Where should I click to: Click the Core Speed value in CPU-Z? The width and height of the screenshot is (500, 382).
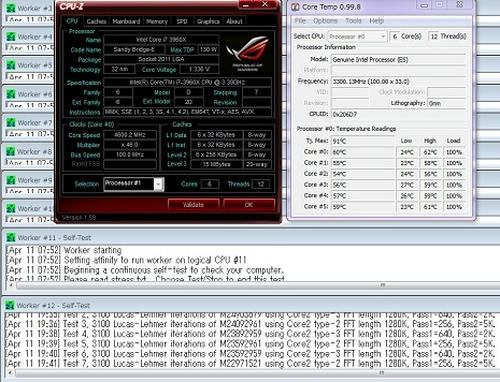tap(130, 135)
